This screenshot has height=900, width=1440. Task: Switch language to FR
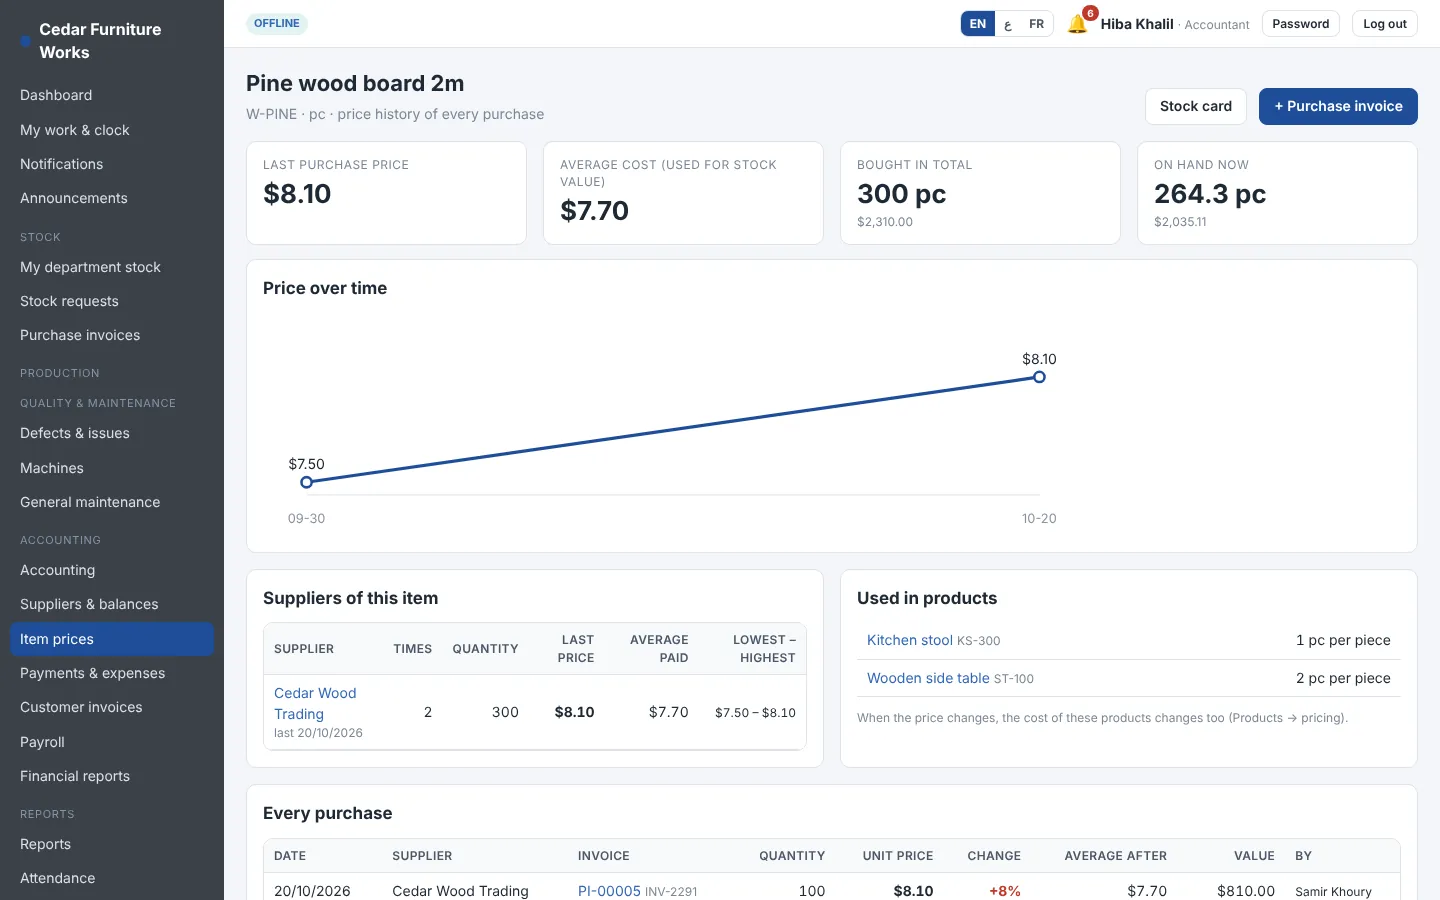tap(1036, 24)
